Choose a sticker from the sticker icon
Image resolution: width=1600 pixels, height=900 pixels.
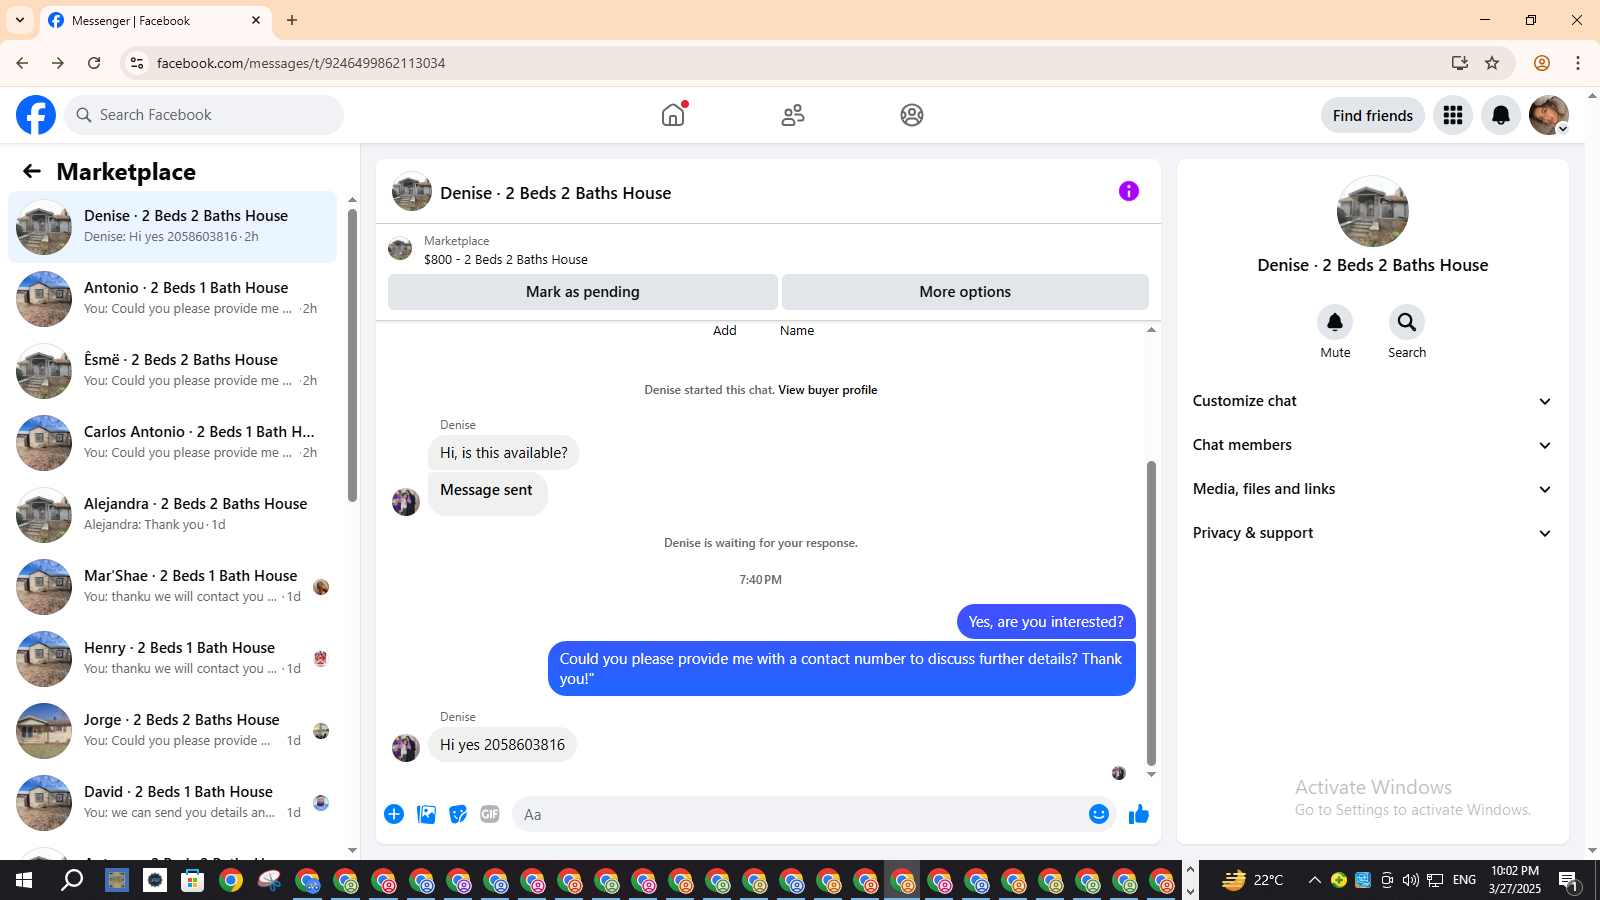(458, 814)
